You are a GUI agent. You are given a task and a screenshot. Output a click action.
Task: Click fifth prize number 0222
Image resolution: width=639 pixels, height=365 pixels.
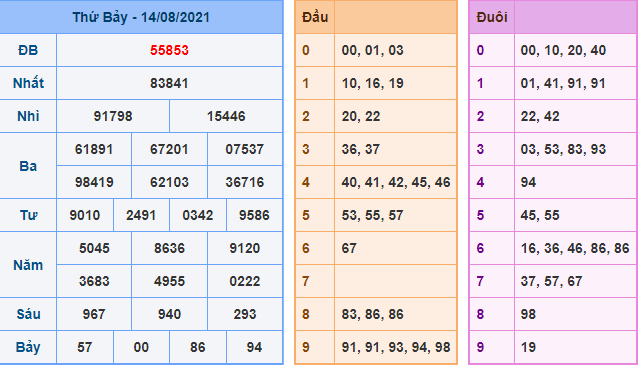point(245,281)
